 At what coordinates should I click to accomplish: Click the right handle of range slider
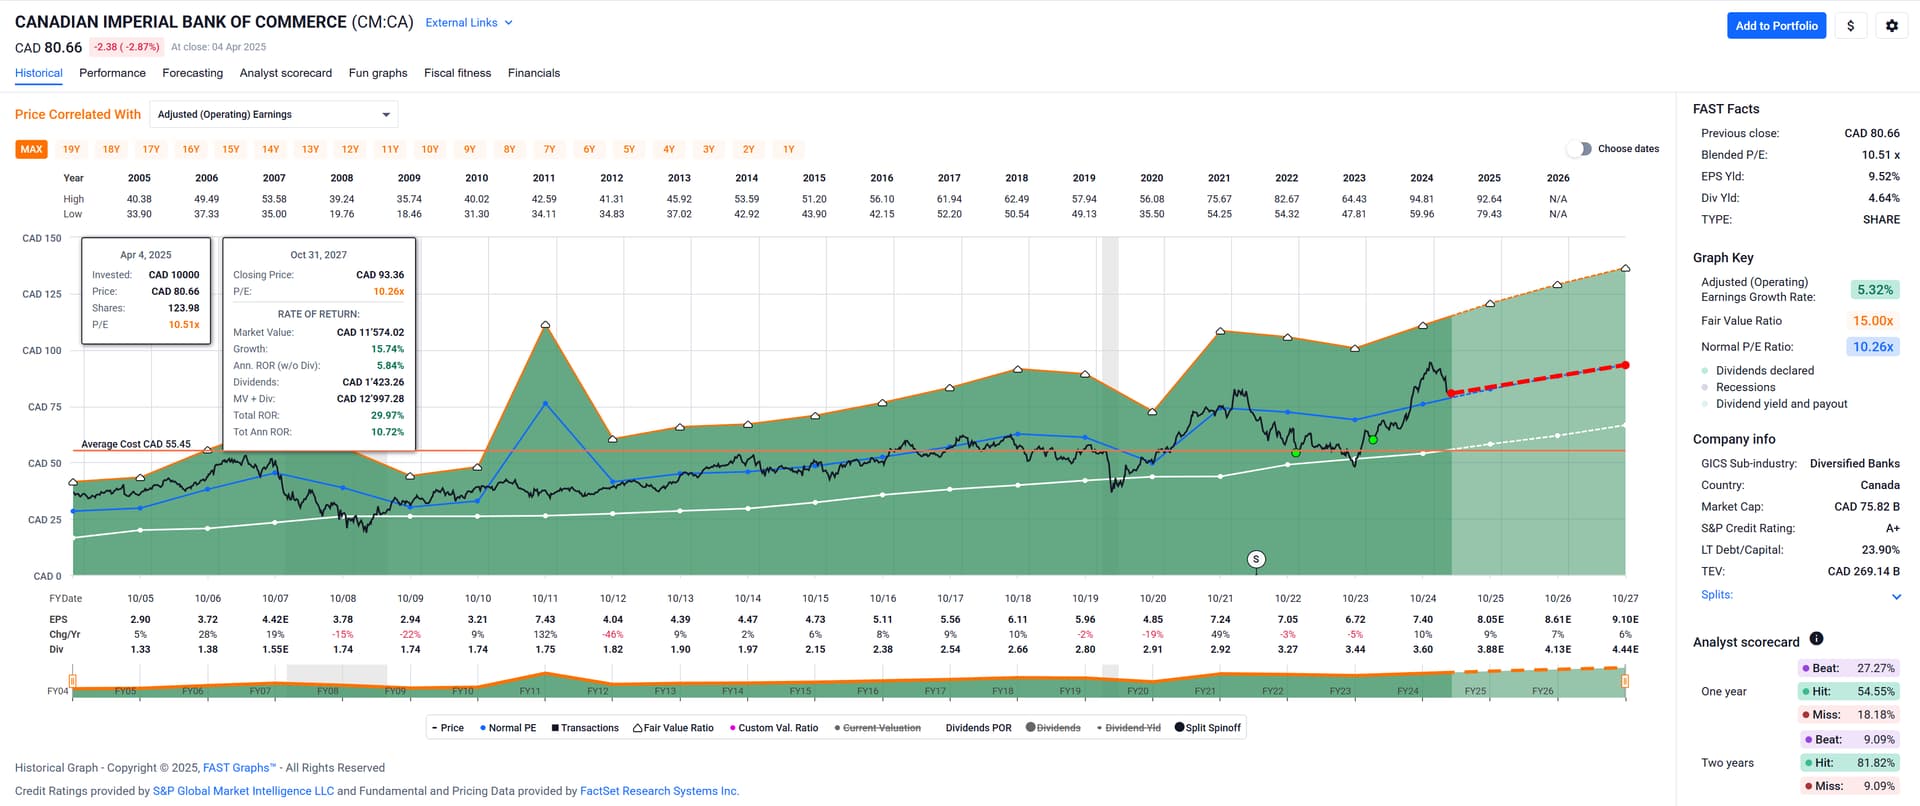pyautogui.click(x=1625, y=682)
